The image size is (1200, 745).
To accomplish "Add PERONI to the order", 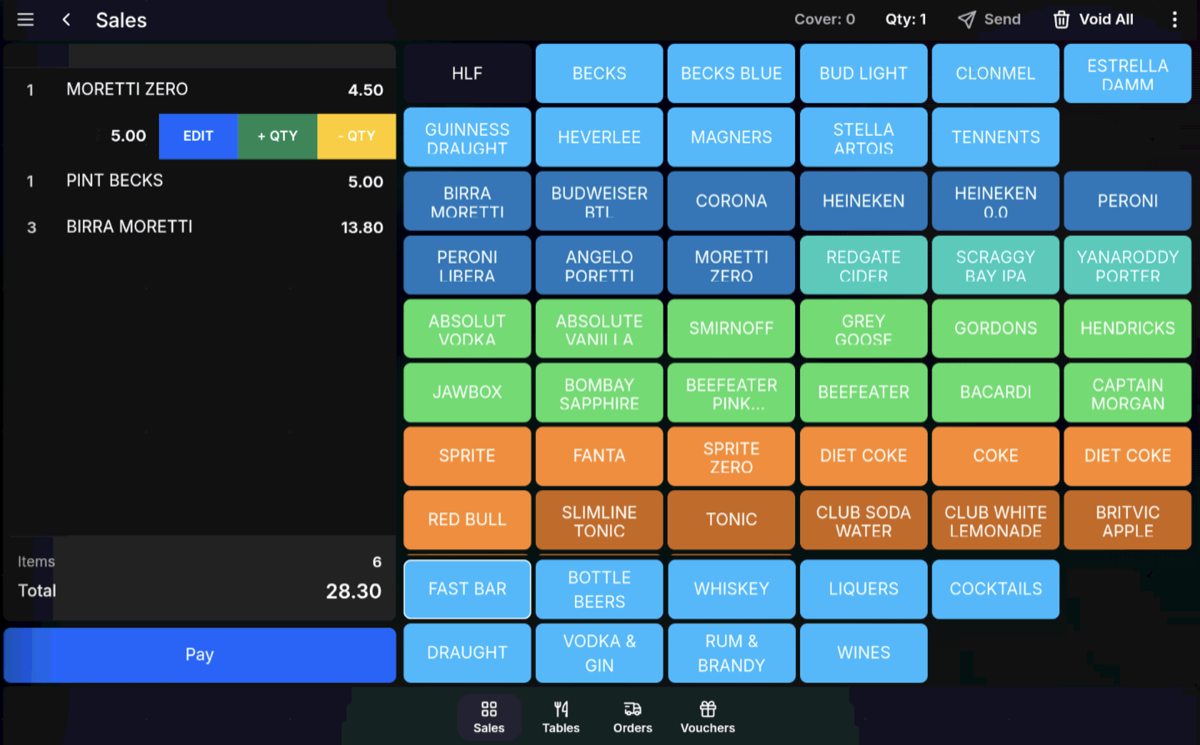I will point(1127,201).
